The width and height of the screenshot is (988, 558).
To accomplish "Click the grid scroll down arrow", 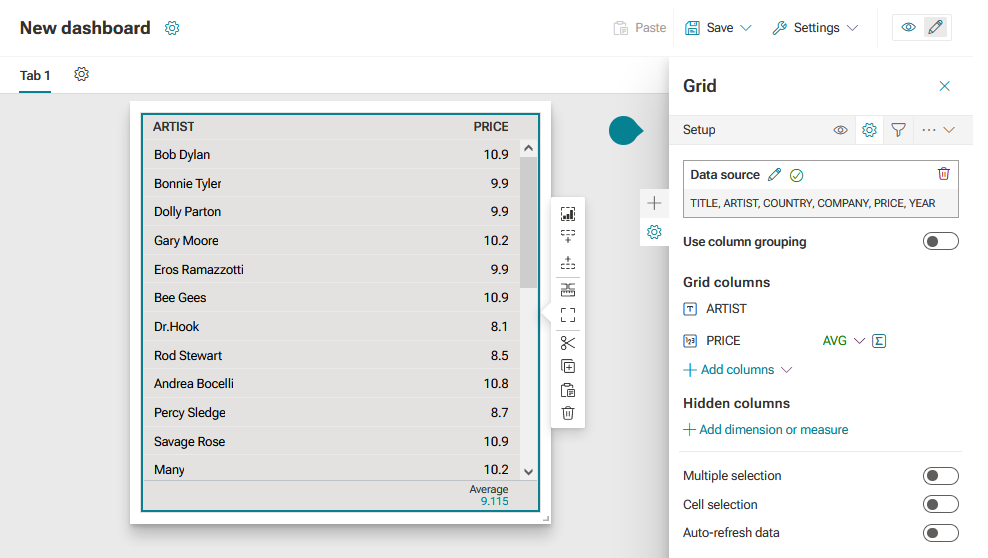I will [x=529, y=472].
